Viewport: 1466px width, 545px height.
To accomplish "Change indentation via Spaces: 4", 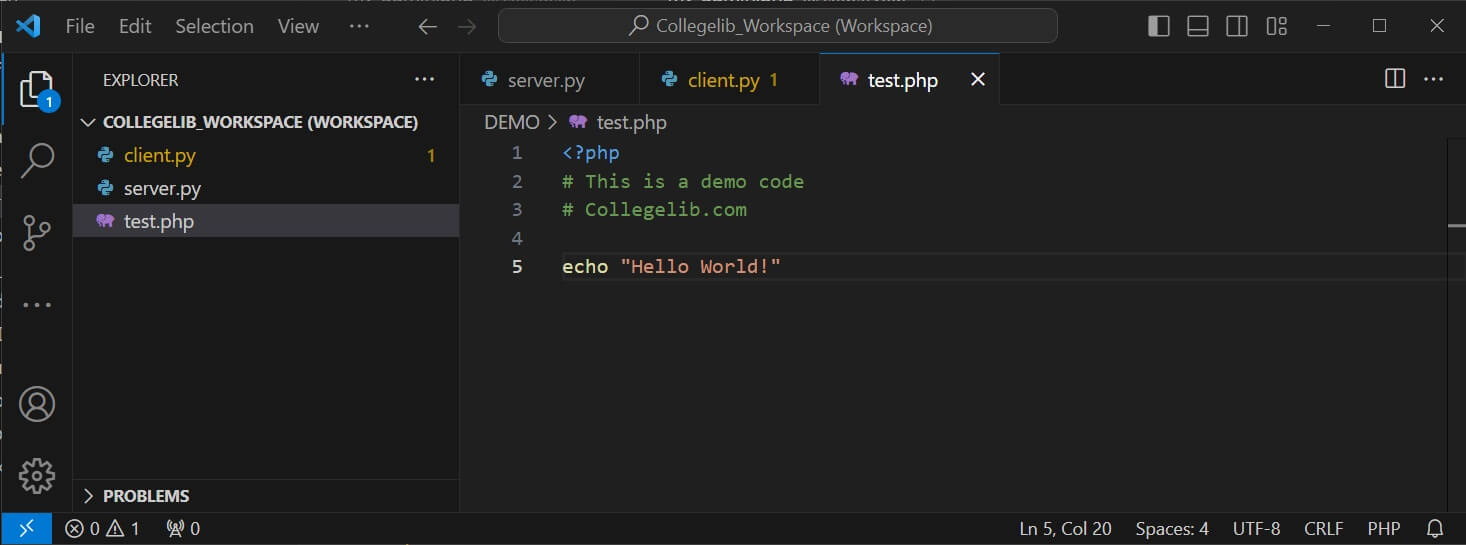I will (x=1172, y=528).
